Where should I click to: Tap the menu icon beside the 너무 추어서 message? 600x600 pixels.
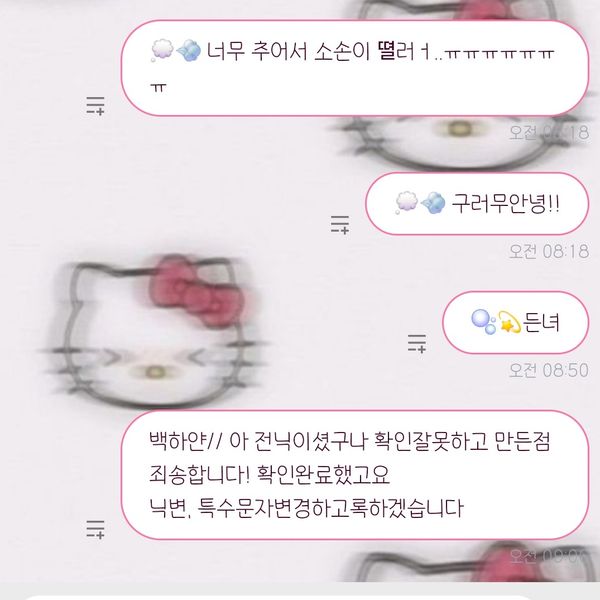[x=95, y=106]
